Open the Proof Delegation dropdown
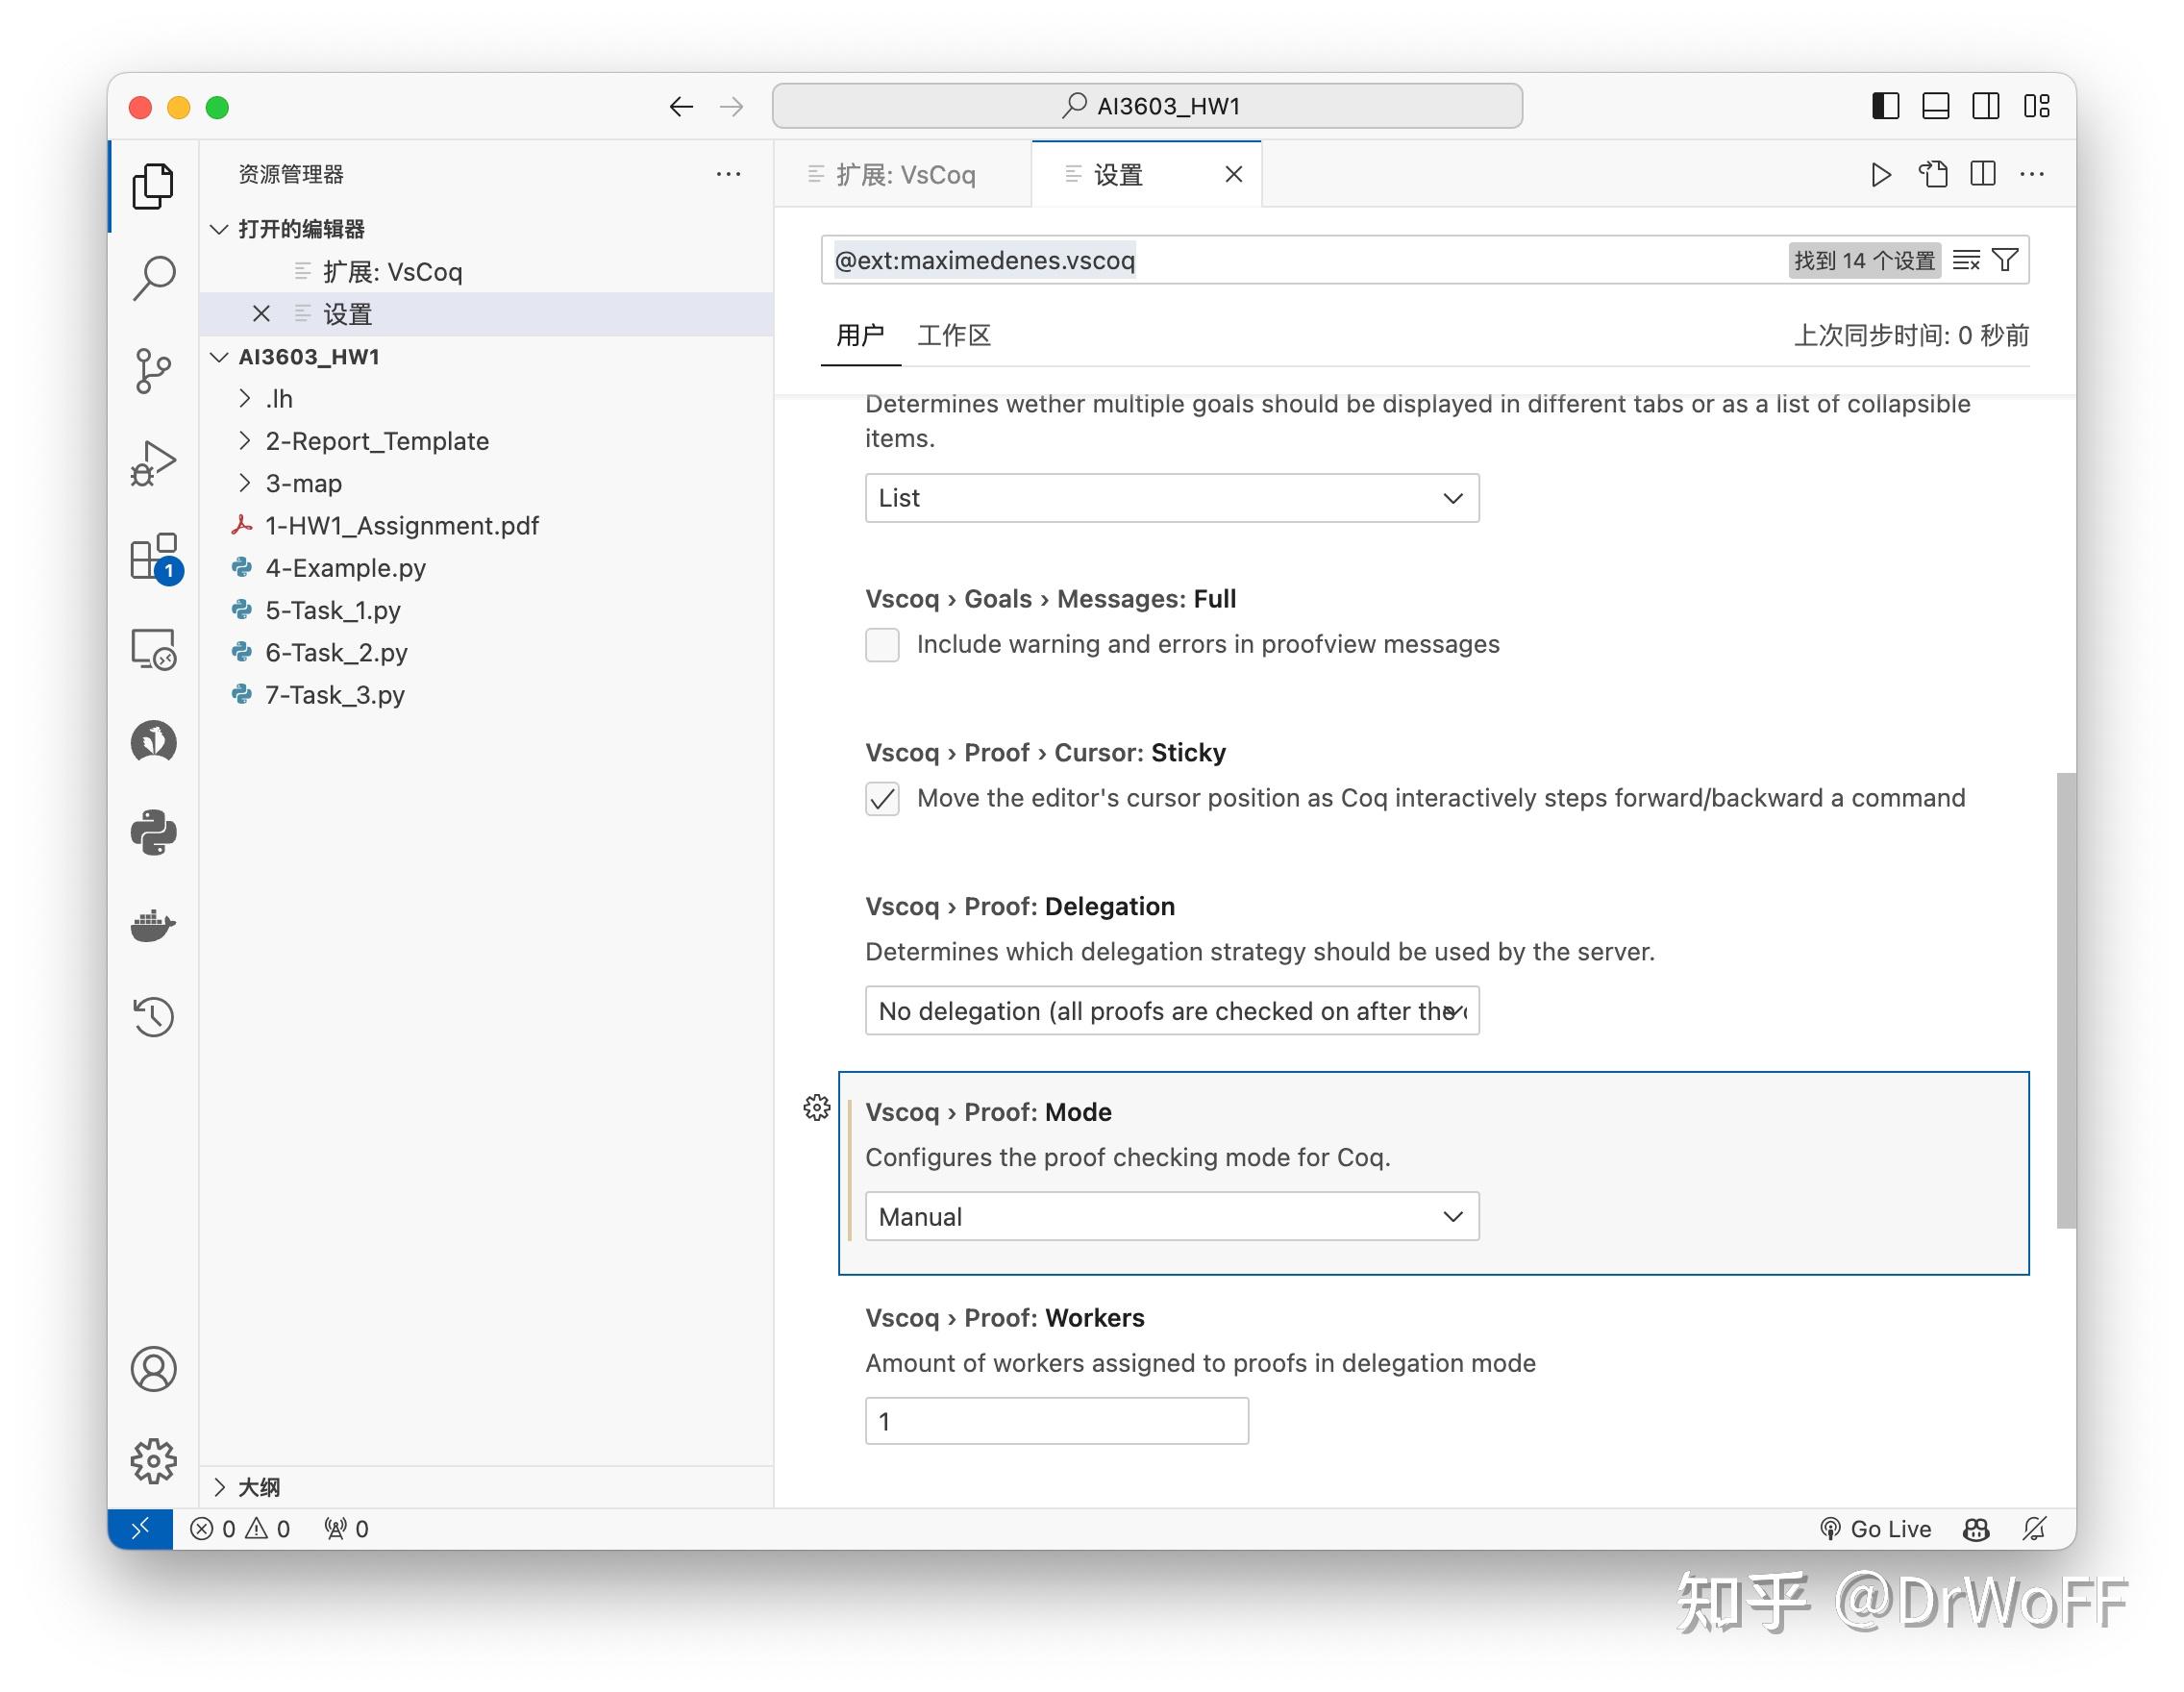Image resolution: width=2184 pixels, height=1692 pixels. click(1171, 1011)
